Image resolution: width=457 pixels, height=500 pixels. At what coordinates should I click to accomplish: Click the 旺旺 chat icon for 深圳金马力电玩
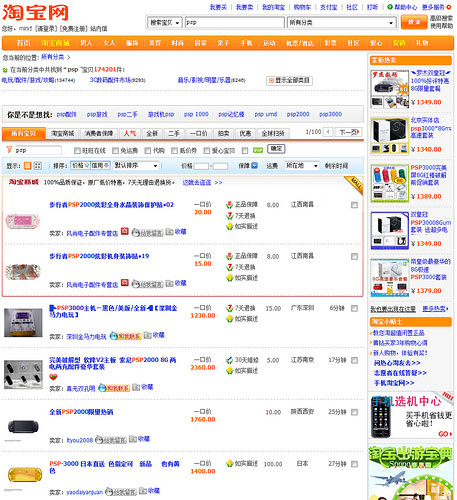126,336
